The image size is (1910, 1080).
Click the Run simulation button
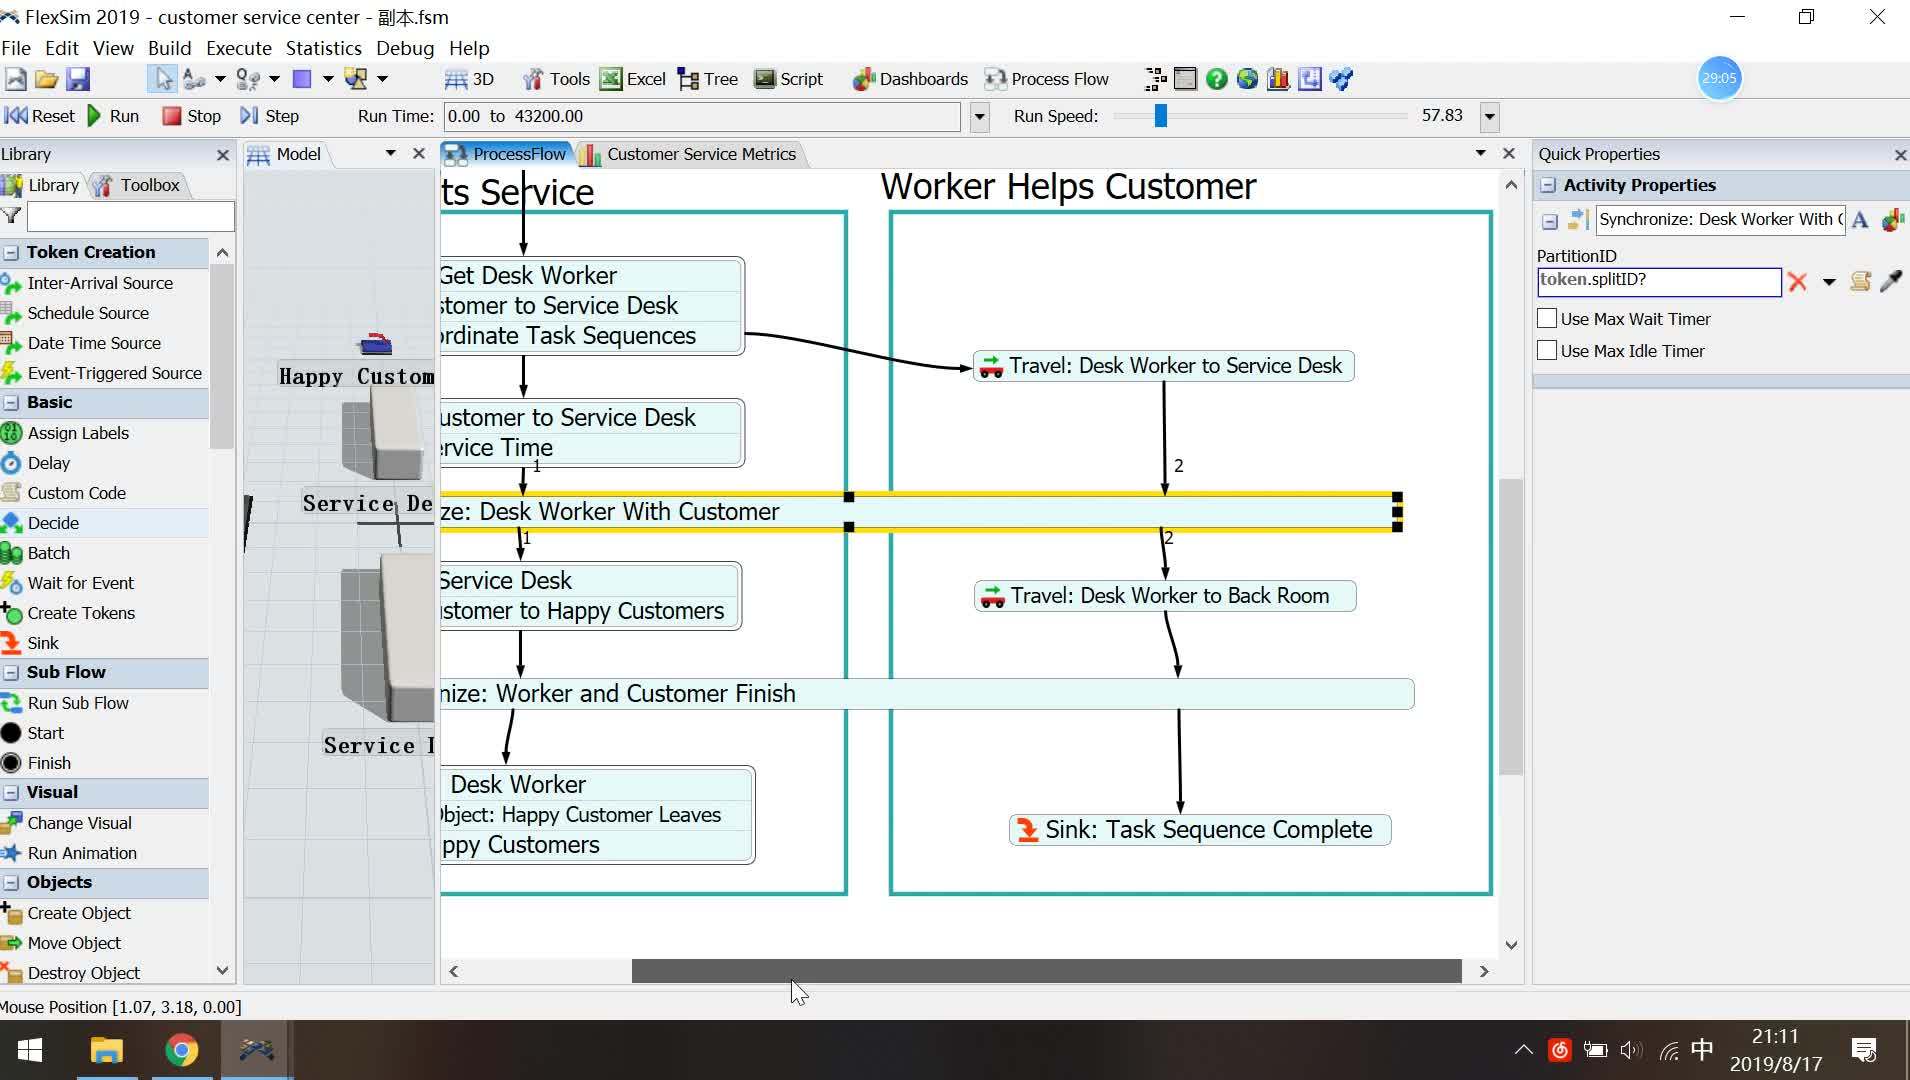pos(113,116)
